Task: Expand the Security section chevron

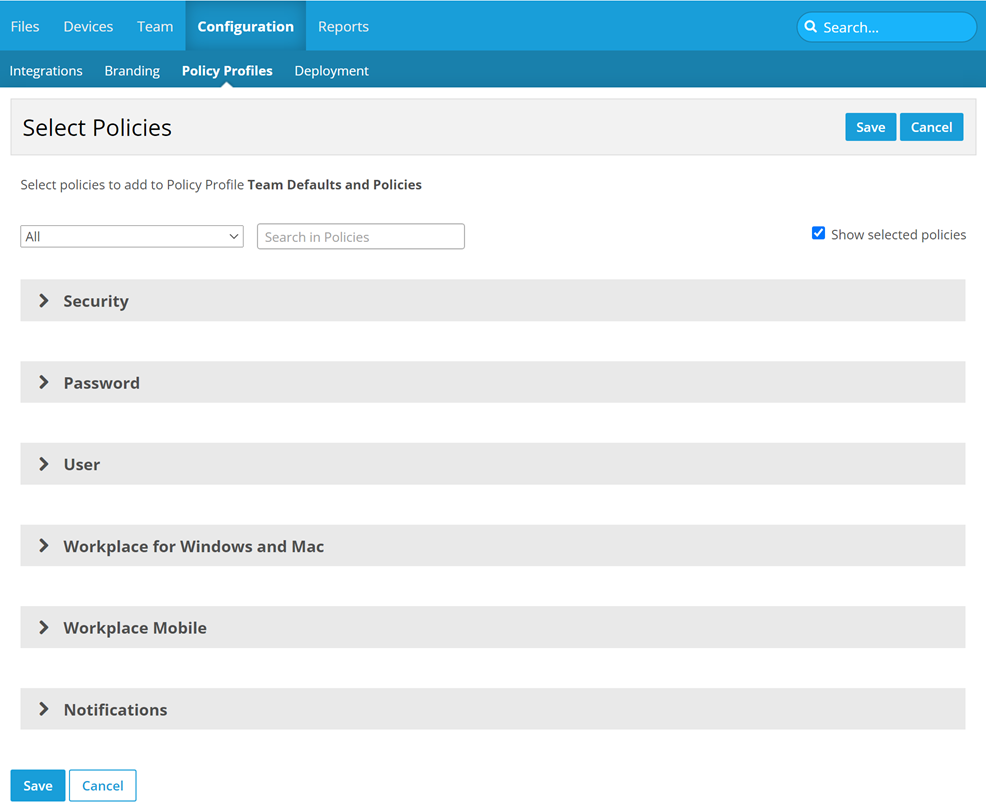Action: pyautogui.click(x=44, y=301)
